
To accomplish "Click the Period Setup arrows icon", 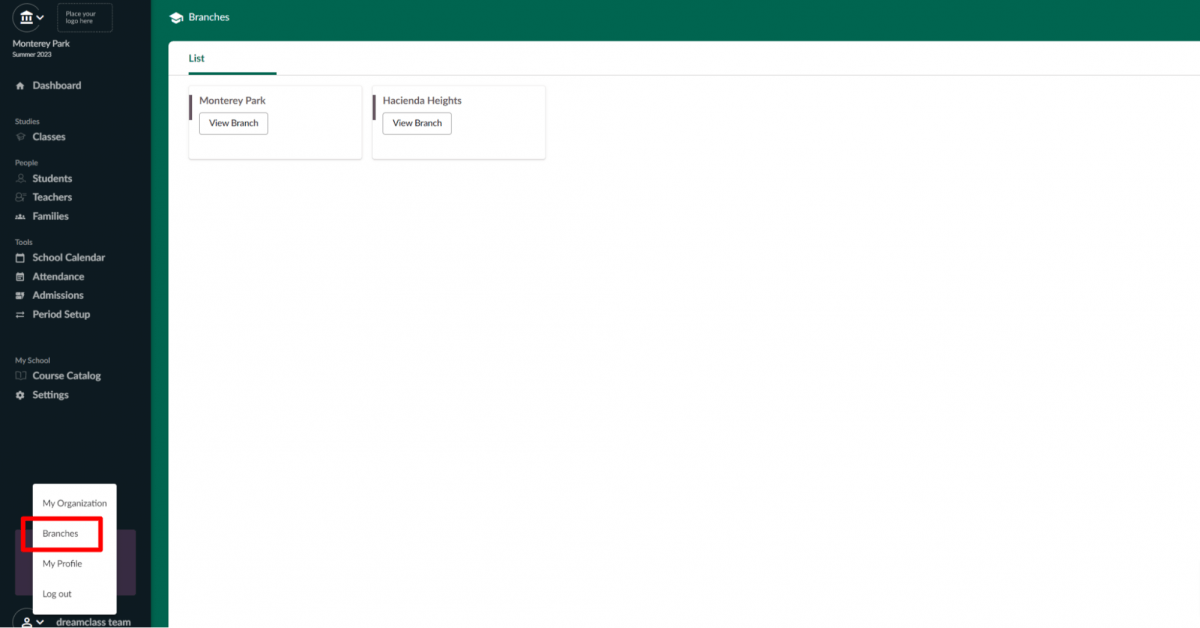I will click(x=20, y=315).
